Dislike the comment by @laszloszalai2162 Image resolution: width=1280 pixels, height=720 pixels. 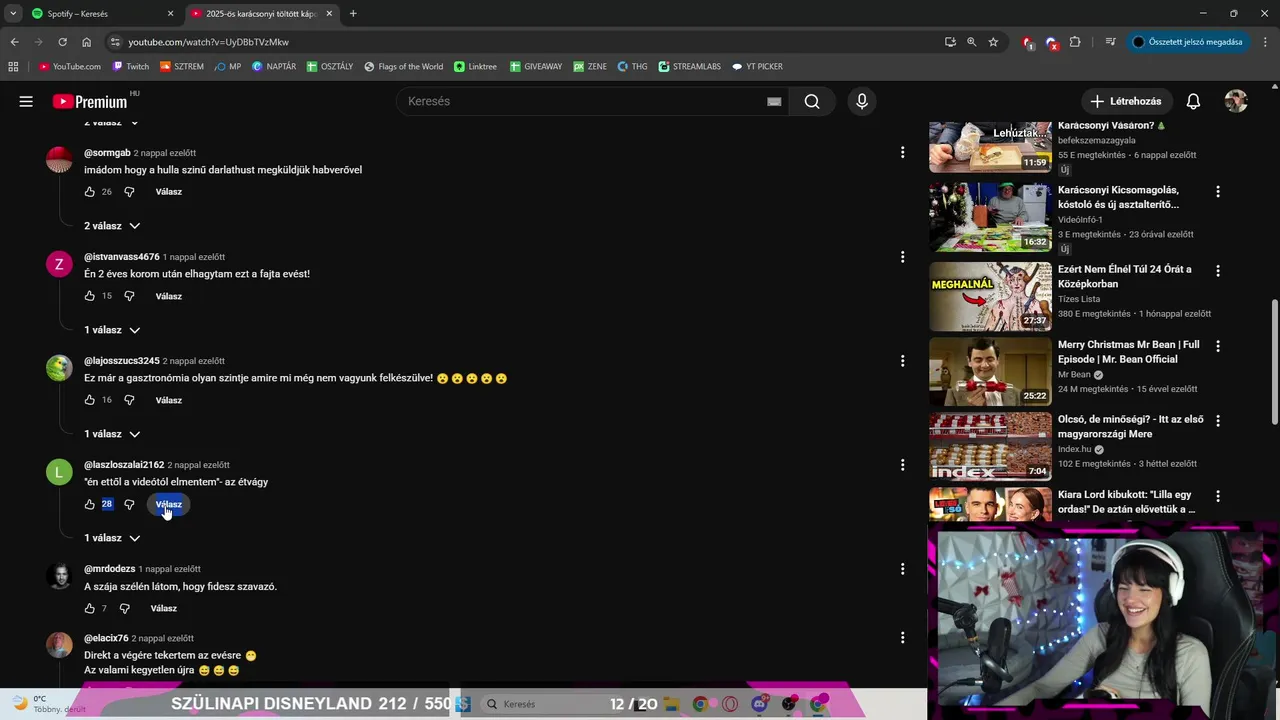tap(129, 504)
